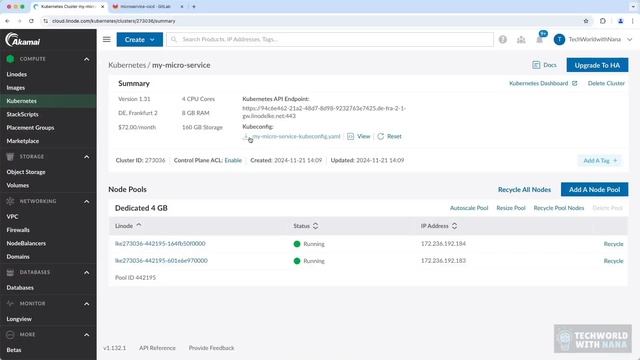
Task: Open NodeBalancers in the sidebar
Action: [26, 243]
